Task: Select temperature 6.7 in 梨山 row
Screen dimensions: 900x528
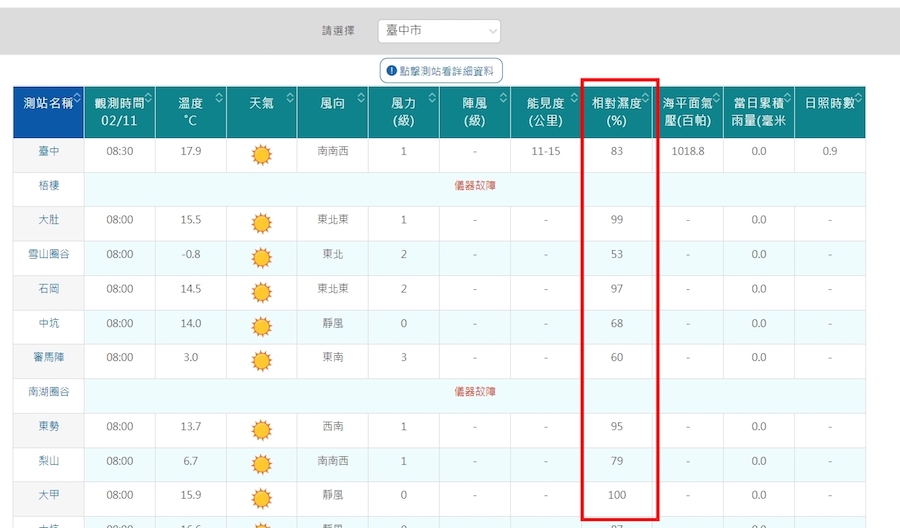Action: click(x=191, y=460)
